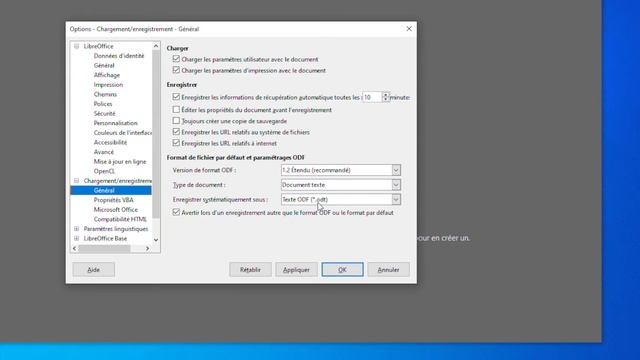Toggle saving URLs relative to internet
The height and width of the screenshot is (360, 640).
pyautogui.click(x=176, y=143)
